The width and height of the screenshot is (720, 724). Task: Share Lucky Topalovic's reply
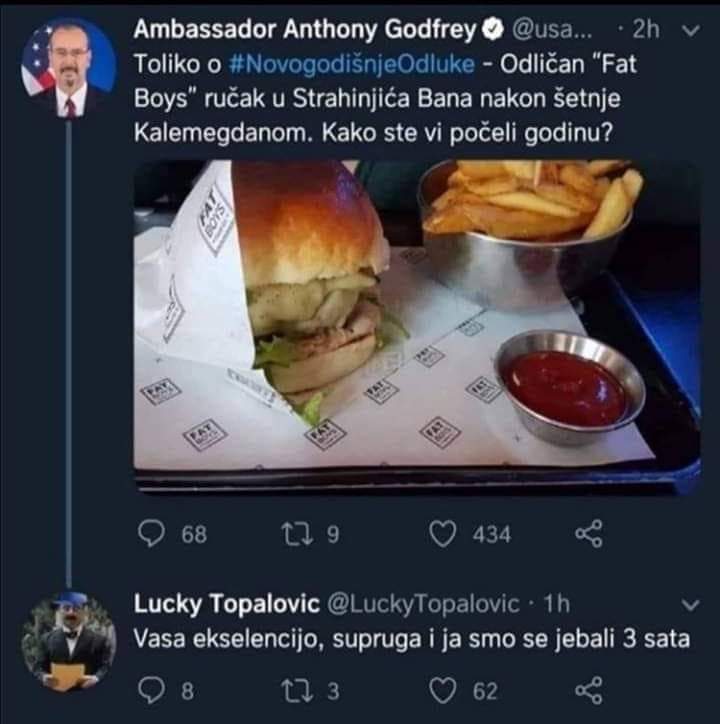pos(589,691)
